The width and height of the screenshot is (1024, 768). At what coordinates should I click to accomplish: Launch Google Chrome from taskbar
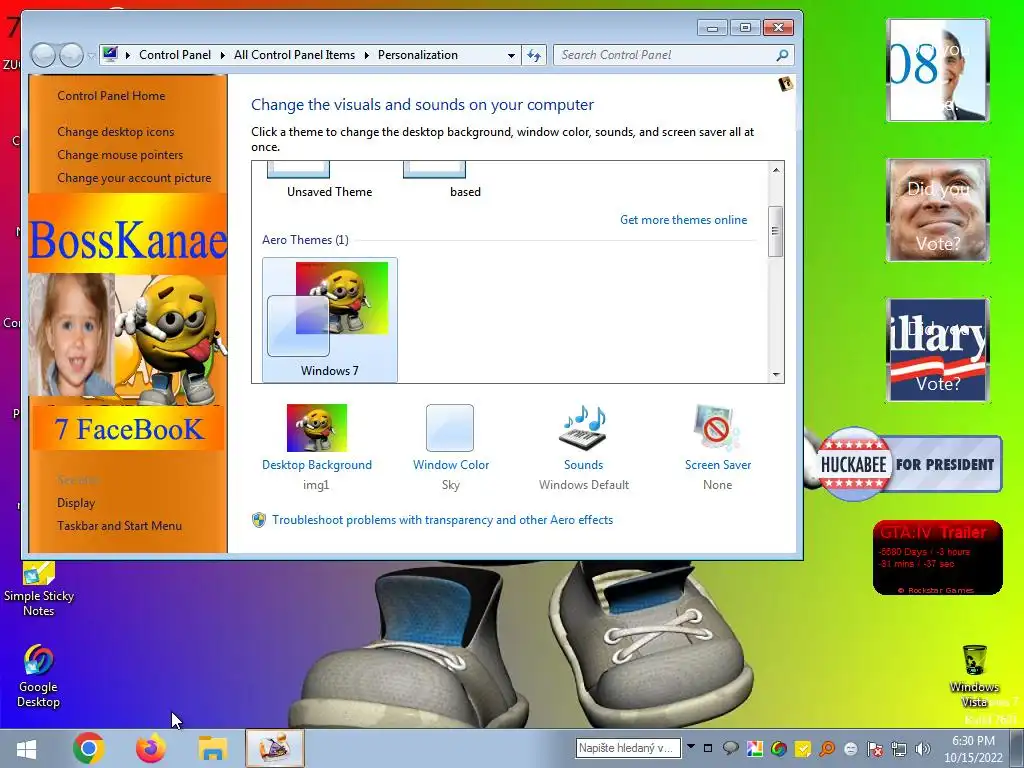(89, 748)
